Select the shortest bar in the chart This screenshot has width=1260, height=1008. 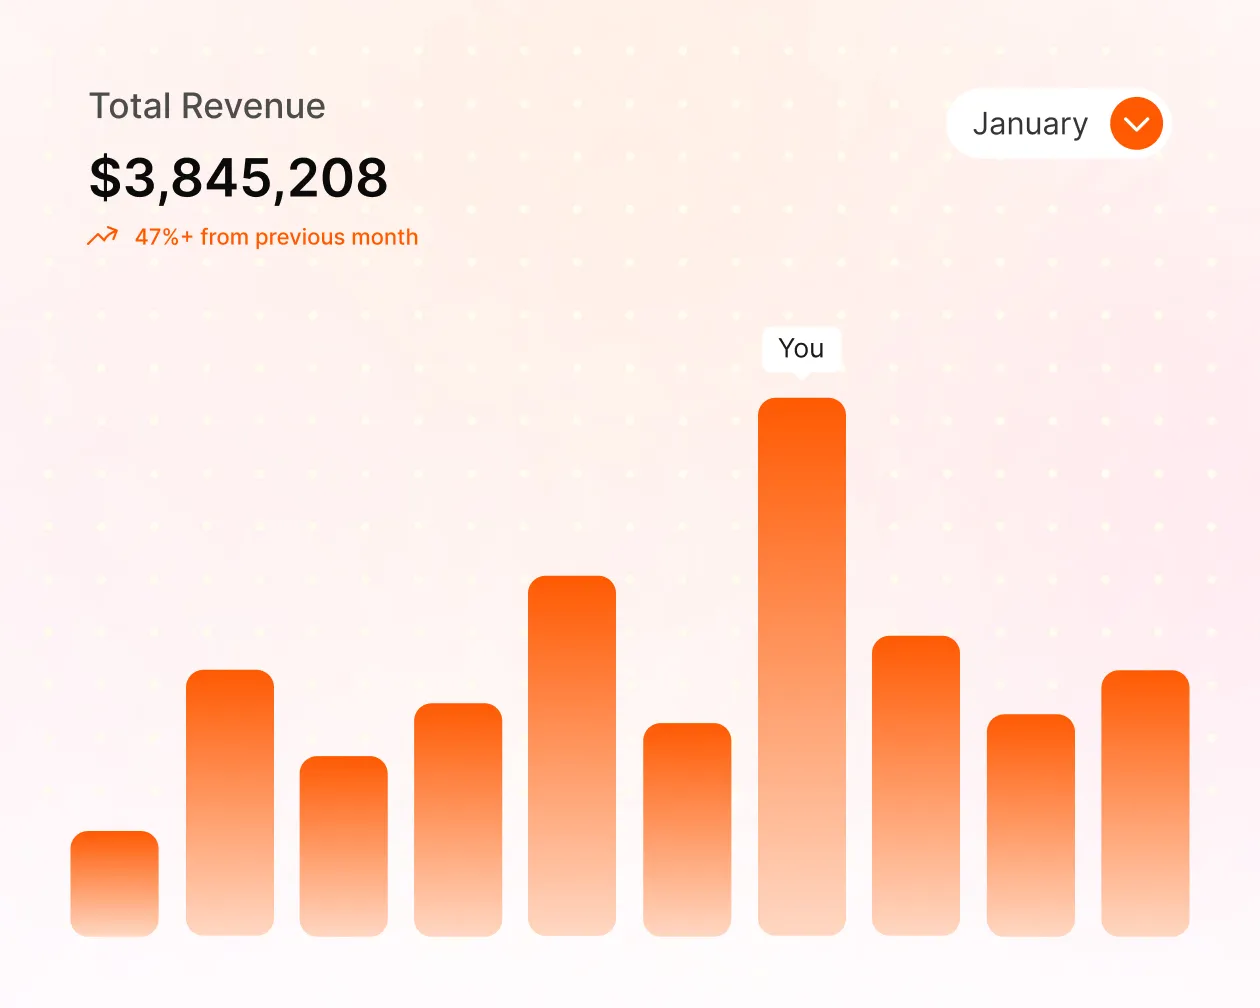(114, 883)
